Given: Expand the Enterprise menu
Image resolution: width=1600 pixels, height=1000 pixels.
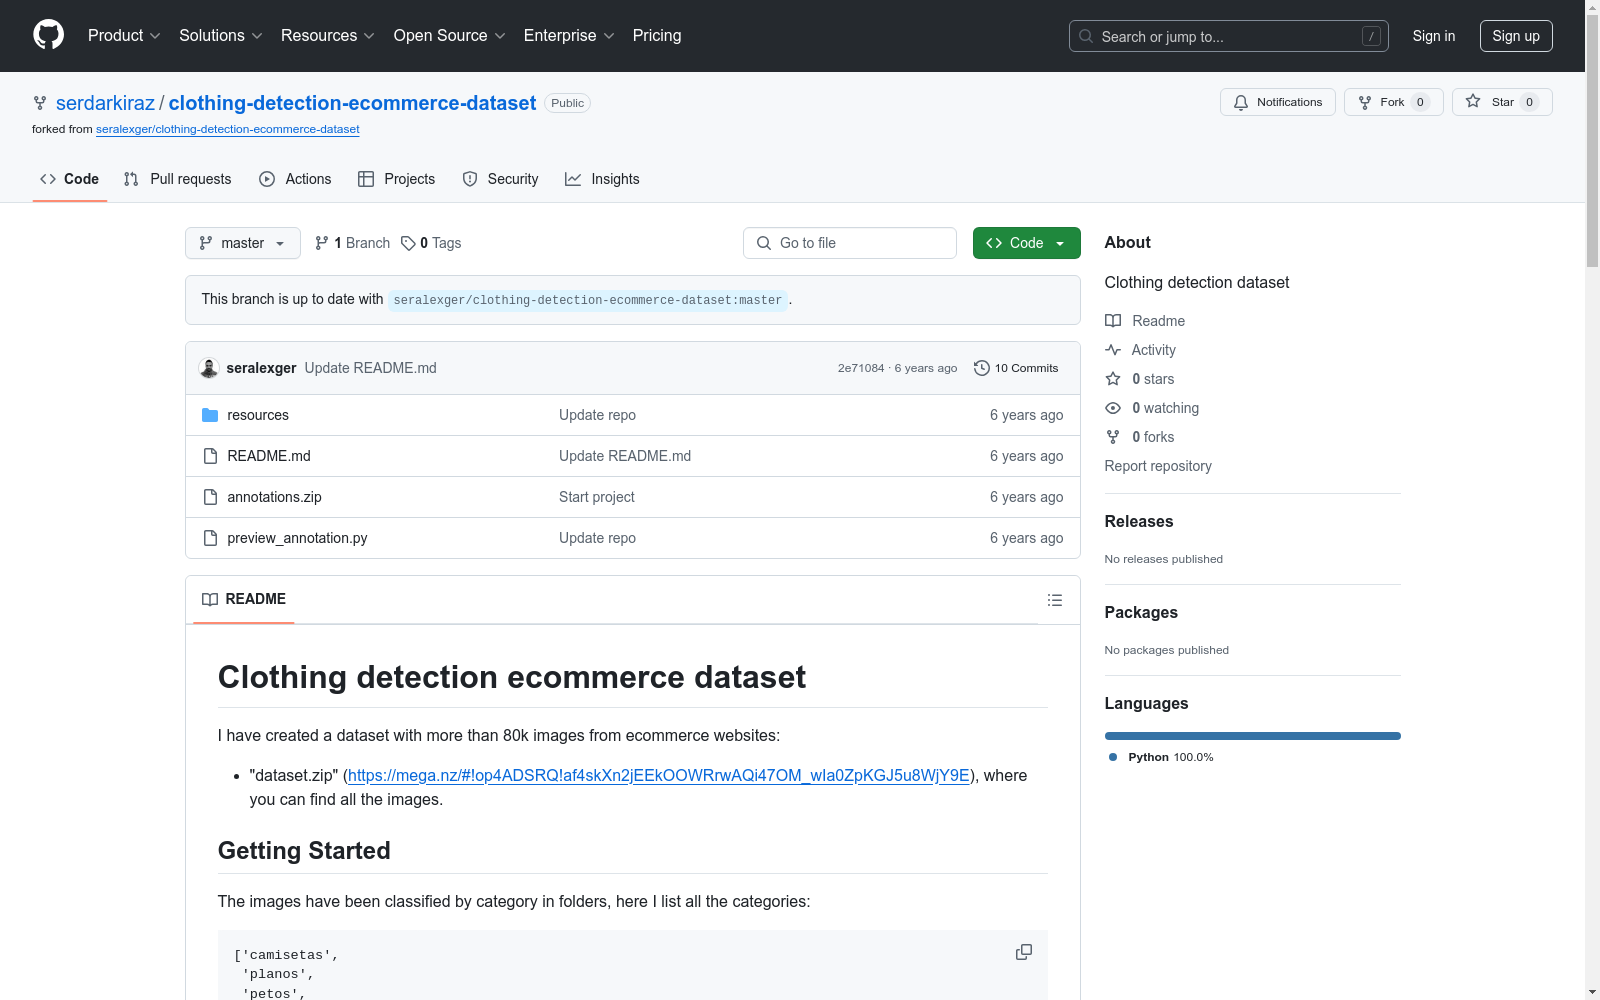Looking at the screenshot, I should point(569,36).
